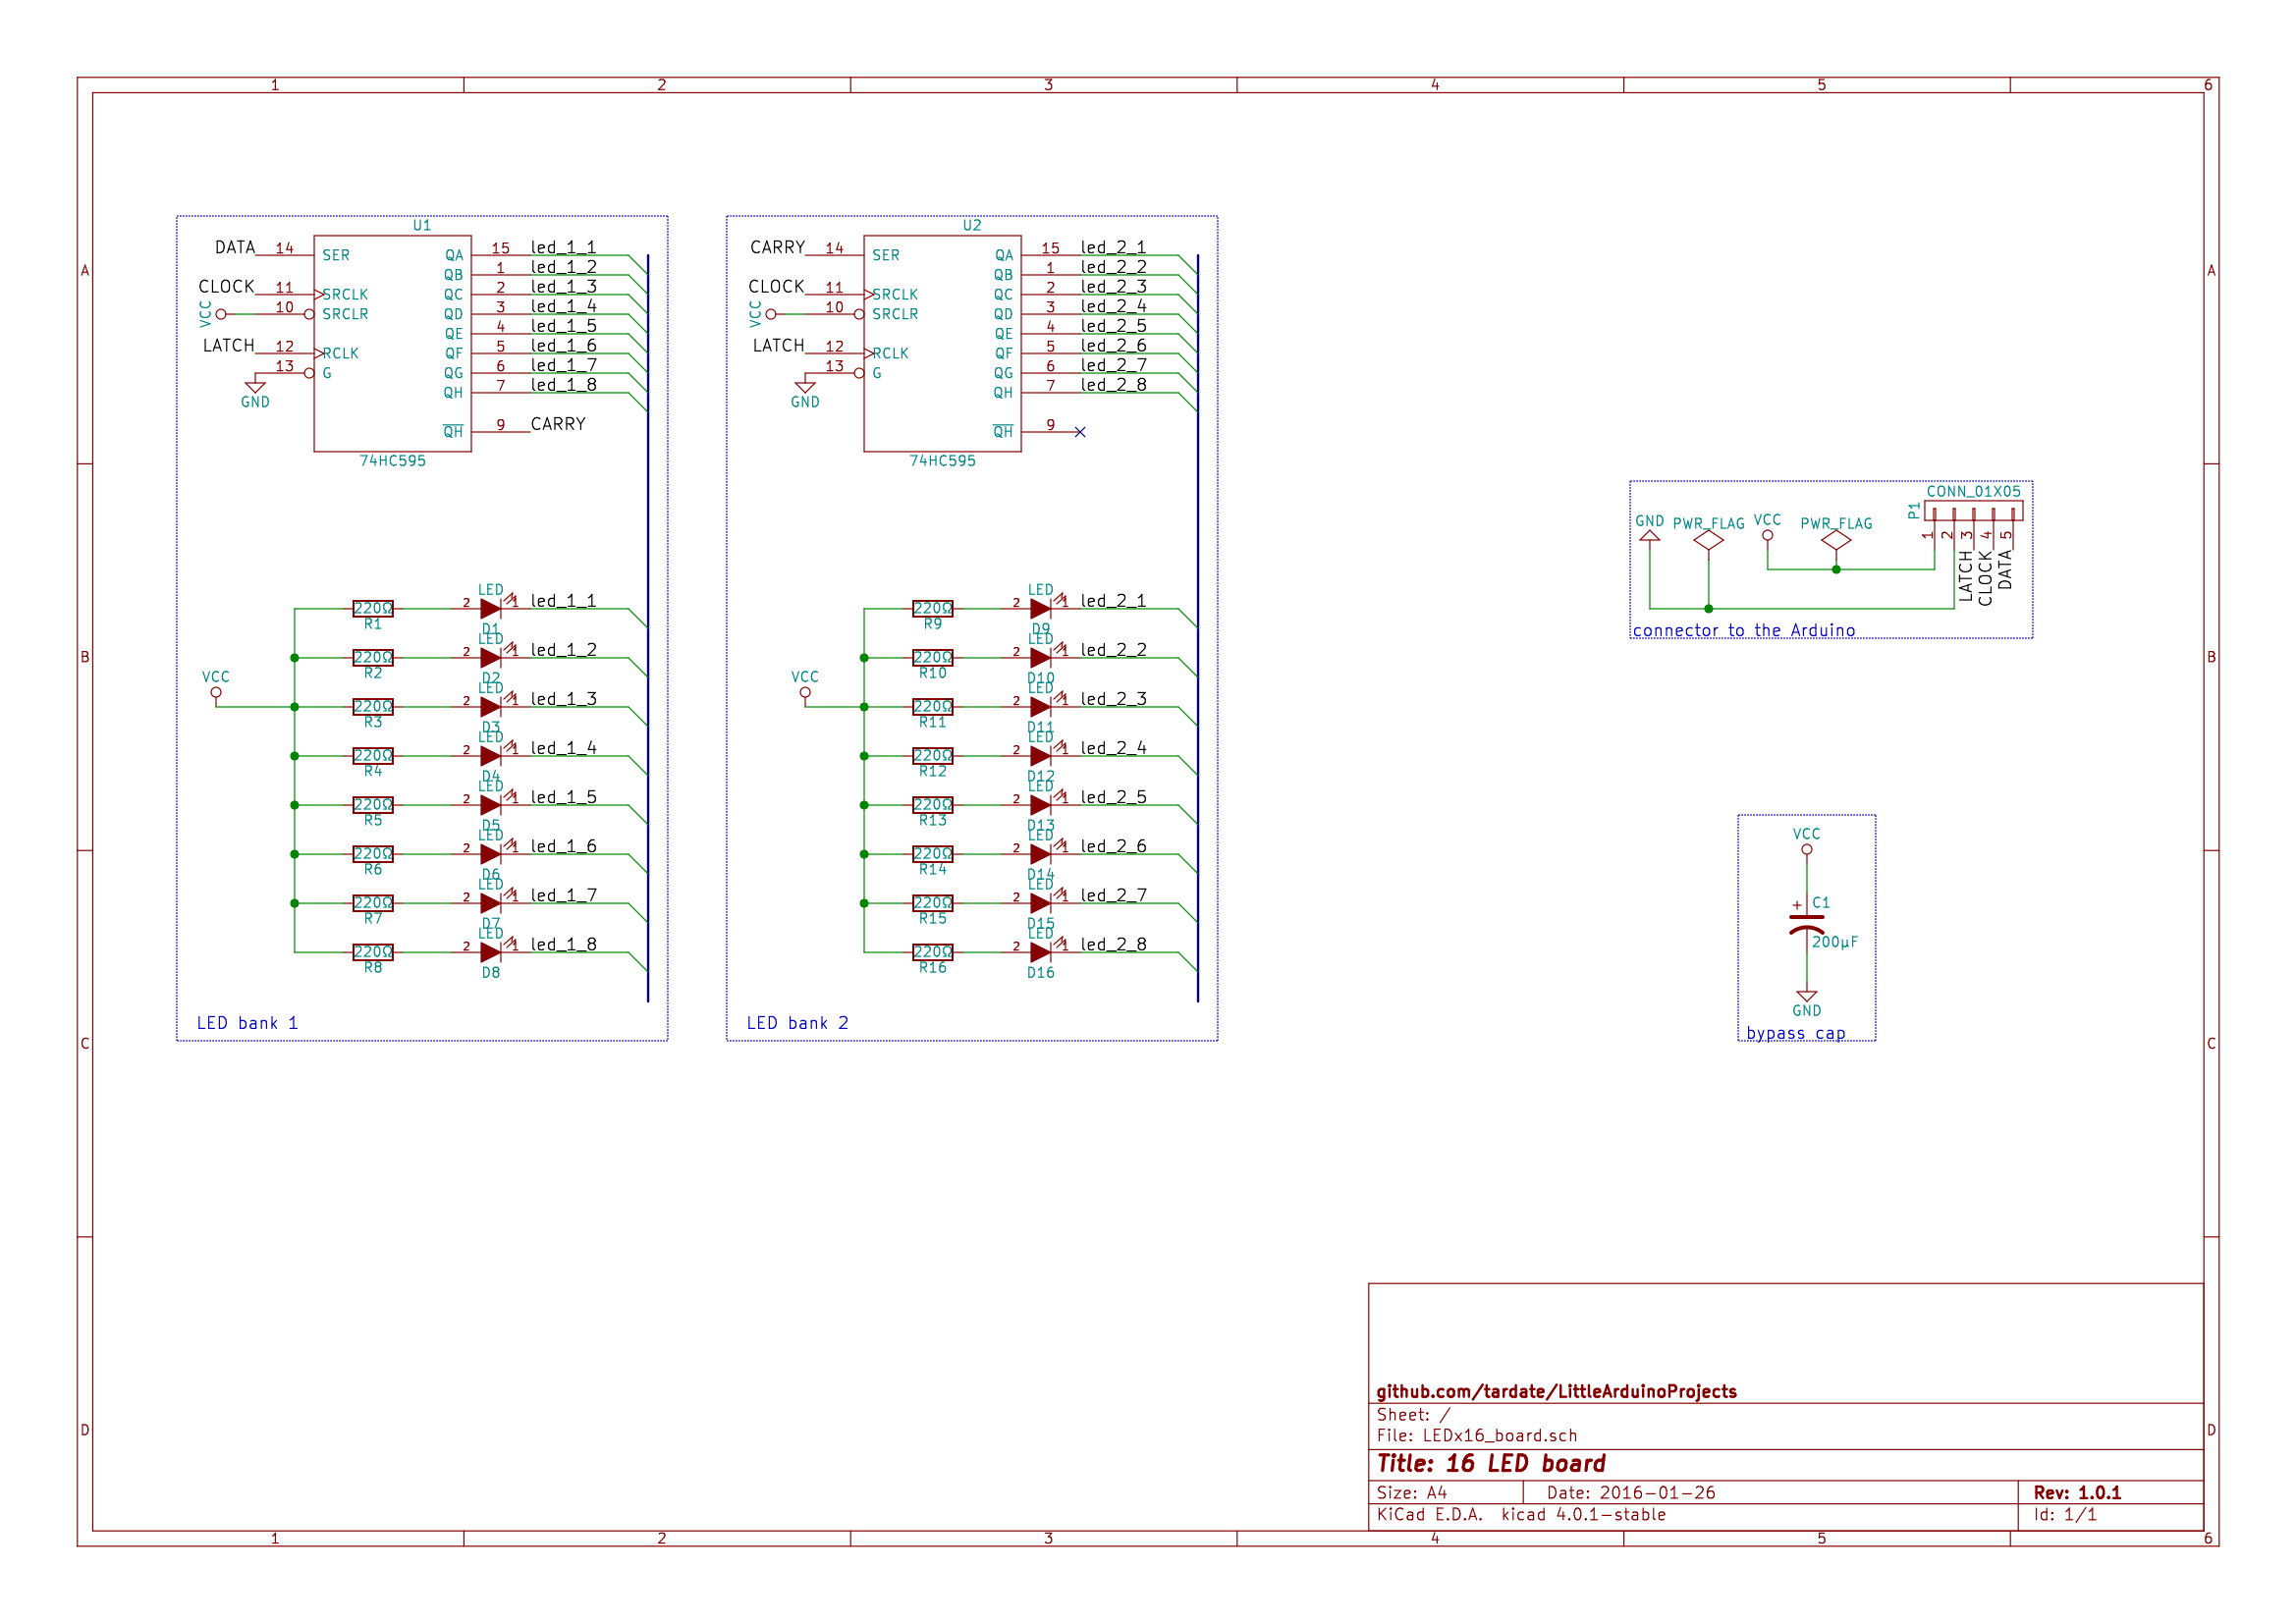The image size is (2296, 1623).
Task: Click the CARRY output label on U1 pin 9
Action: (560, 424)
